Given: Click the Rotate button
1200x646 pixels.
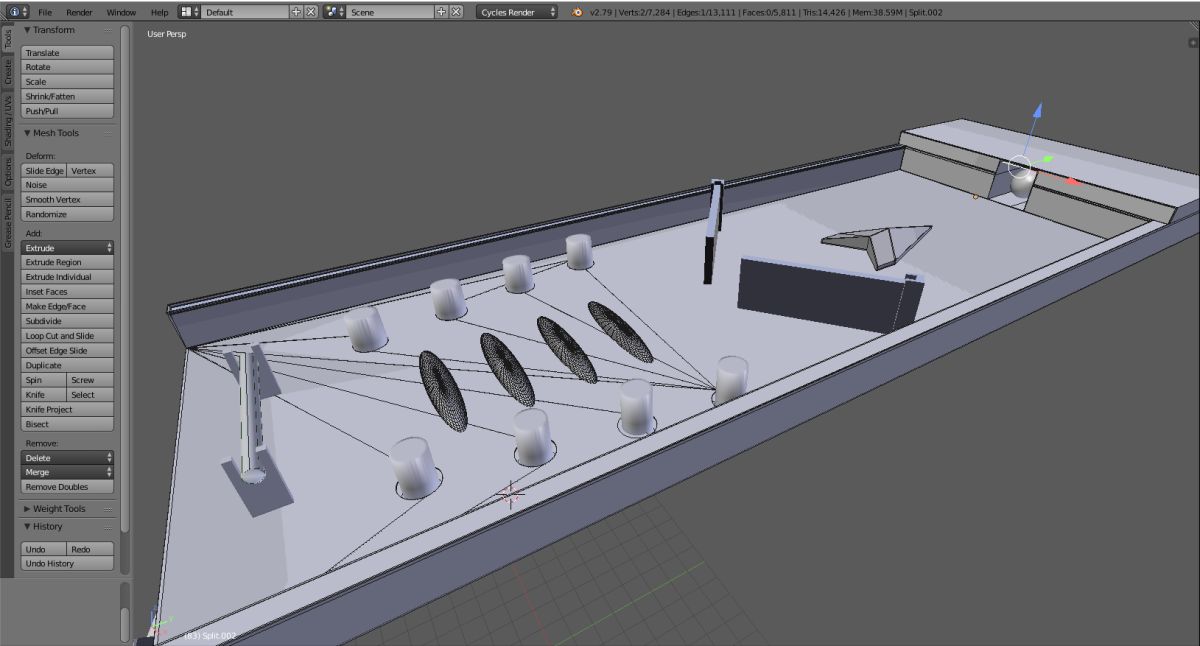Looking at the screenshot, I should [x=68, y=67].
